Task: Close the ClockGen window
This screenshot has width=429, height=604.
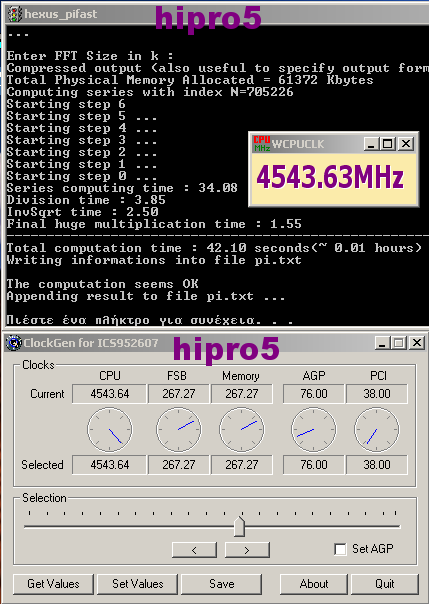Action: coord(417,342)
